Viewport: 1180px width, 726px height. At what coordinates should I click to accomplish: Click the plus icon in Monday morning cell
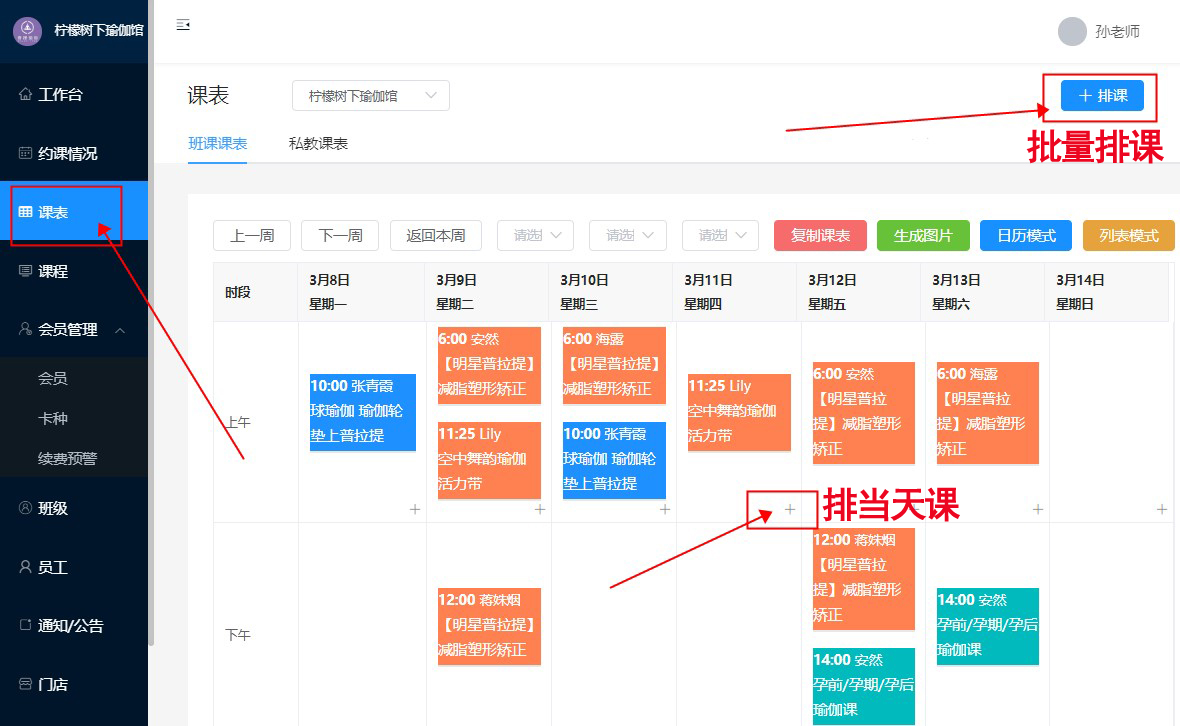(415, 509)
